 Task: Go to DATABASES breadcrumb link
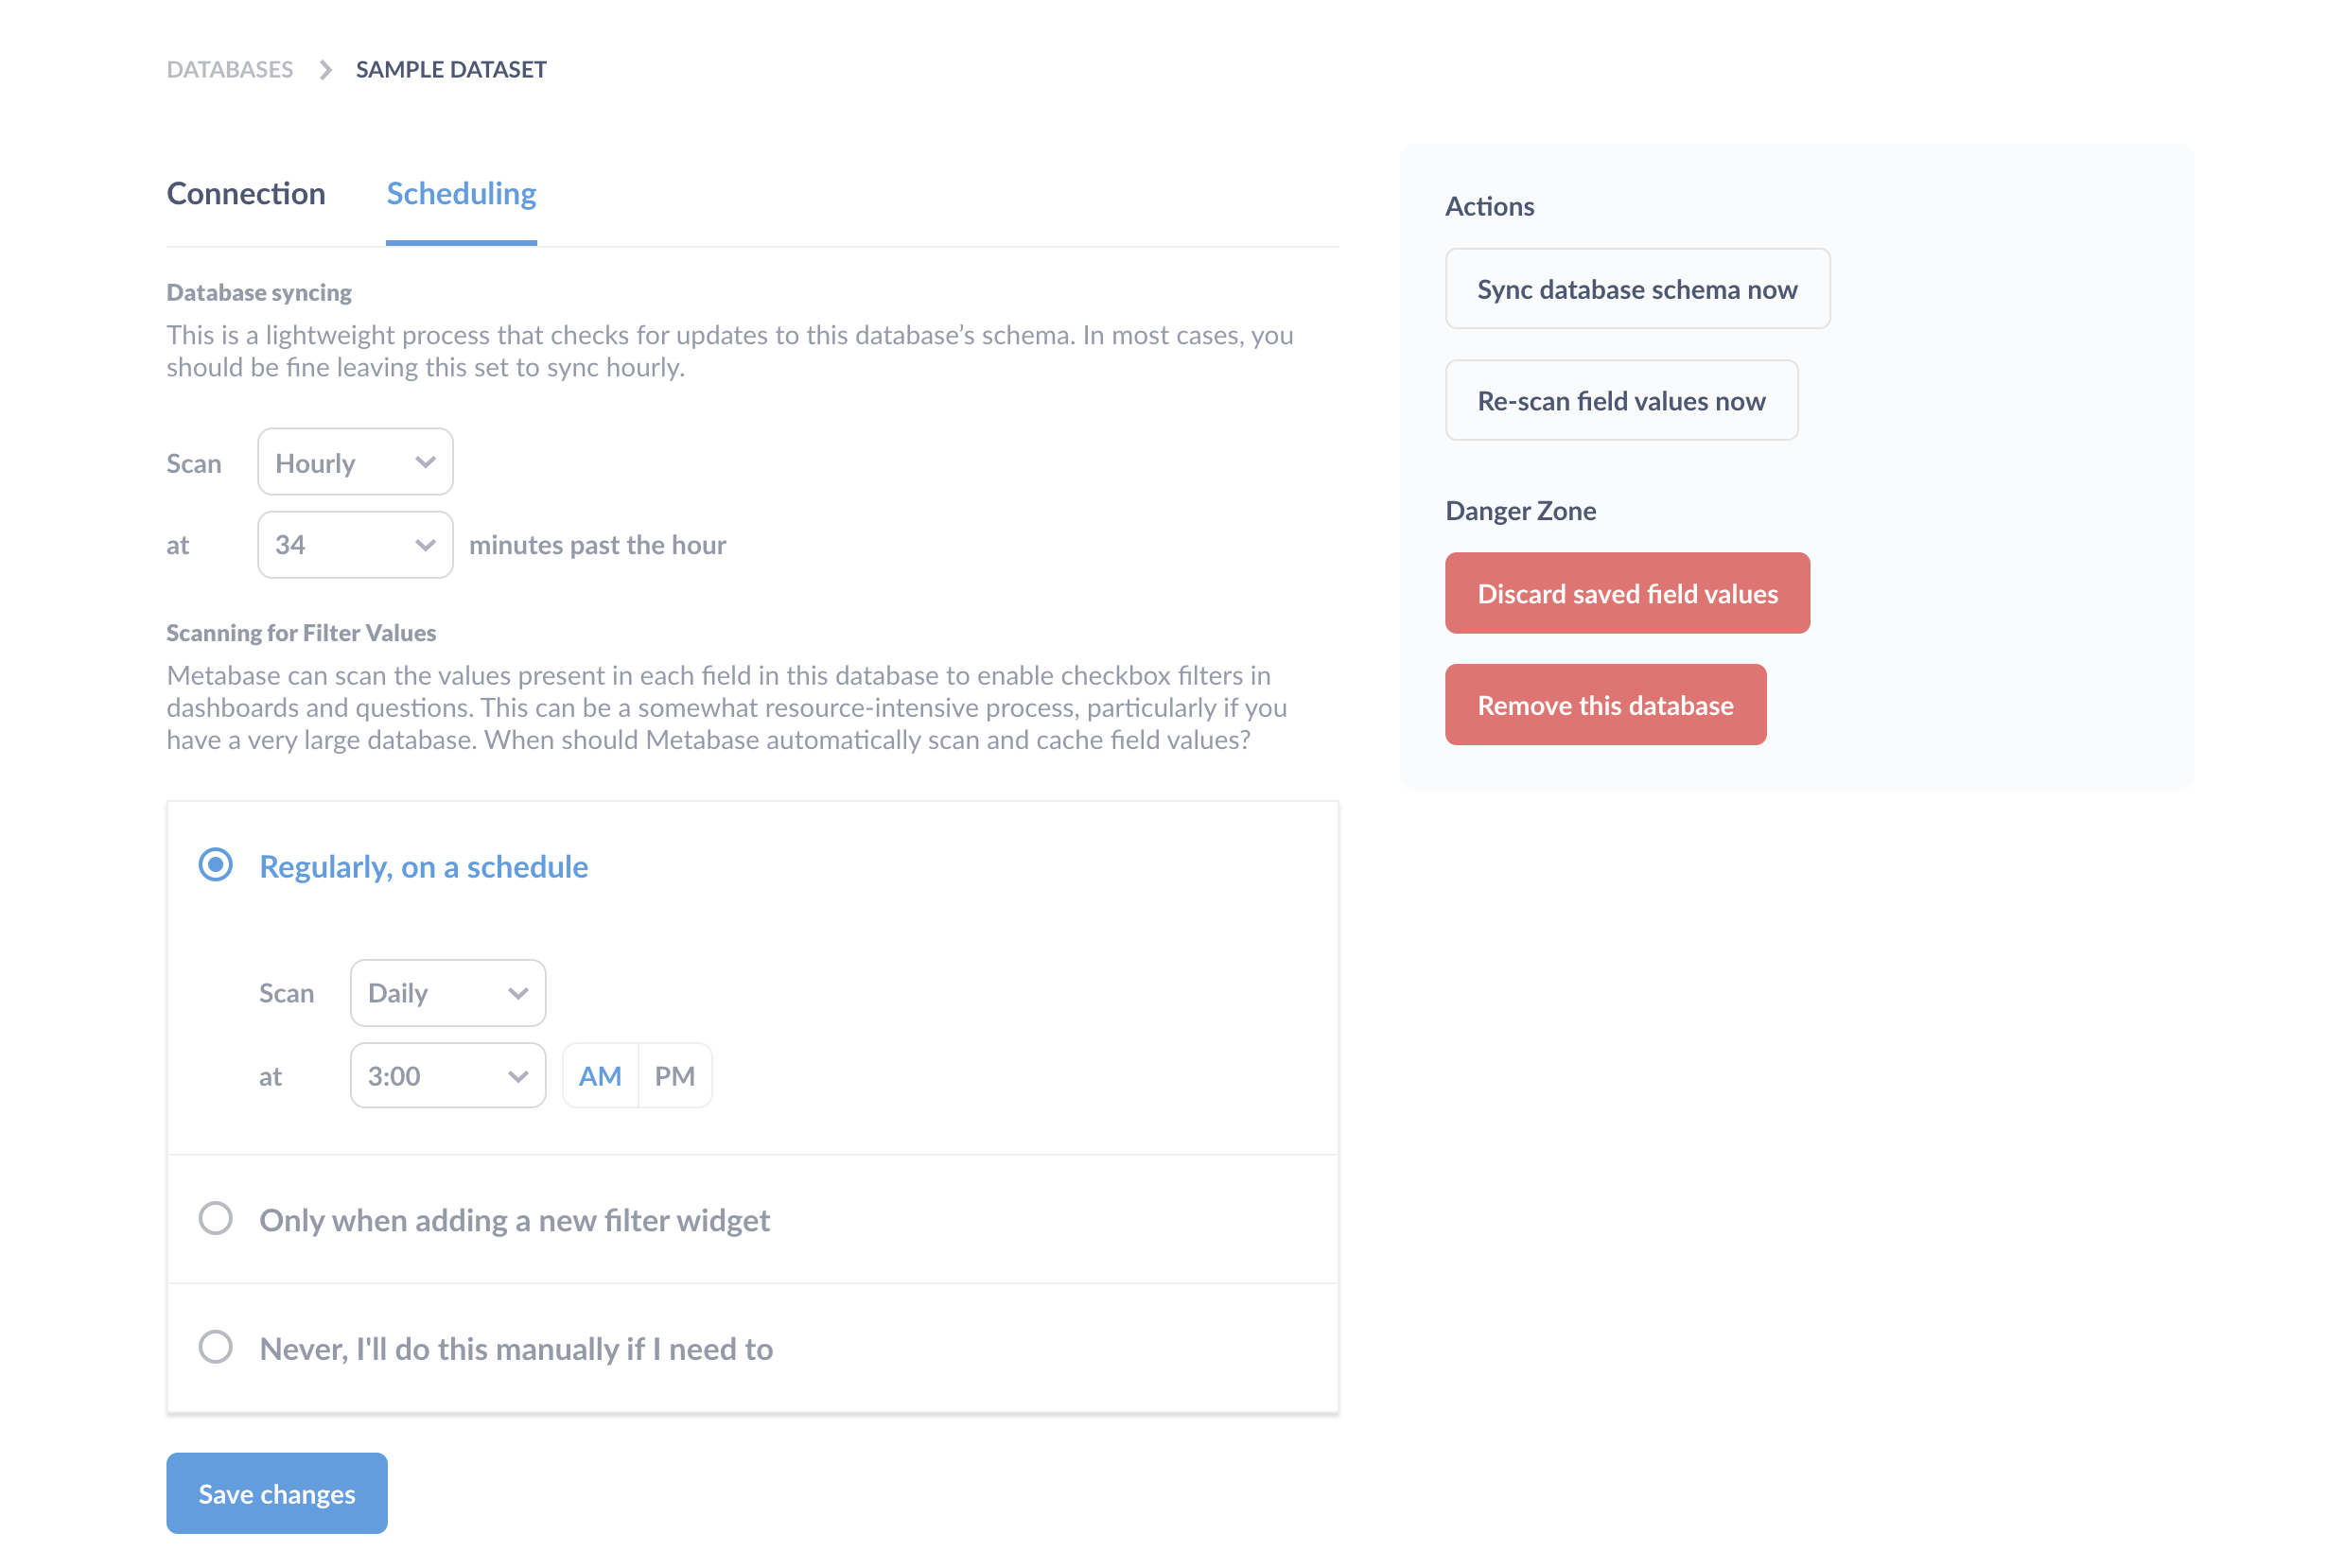coord(230,69)
